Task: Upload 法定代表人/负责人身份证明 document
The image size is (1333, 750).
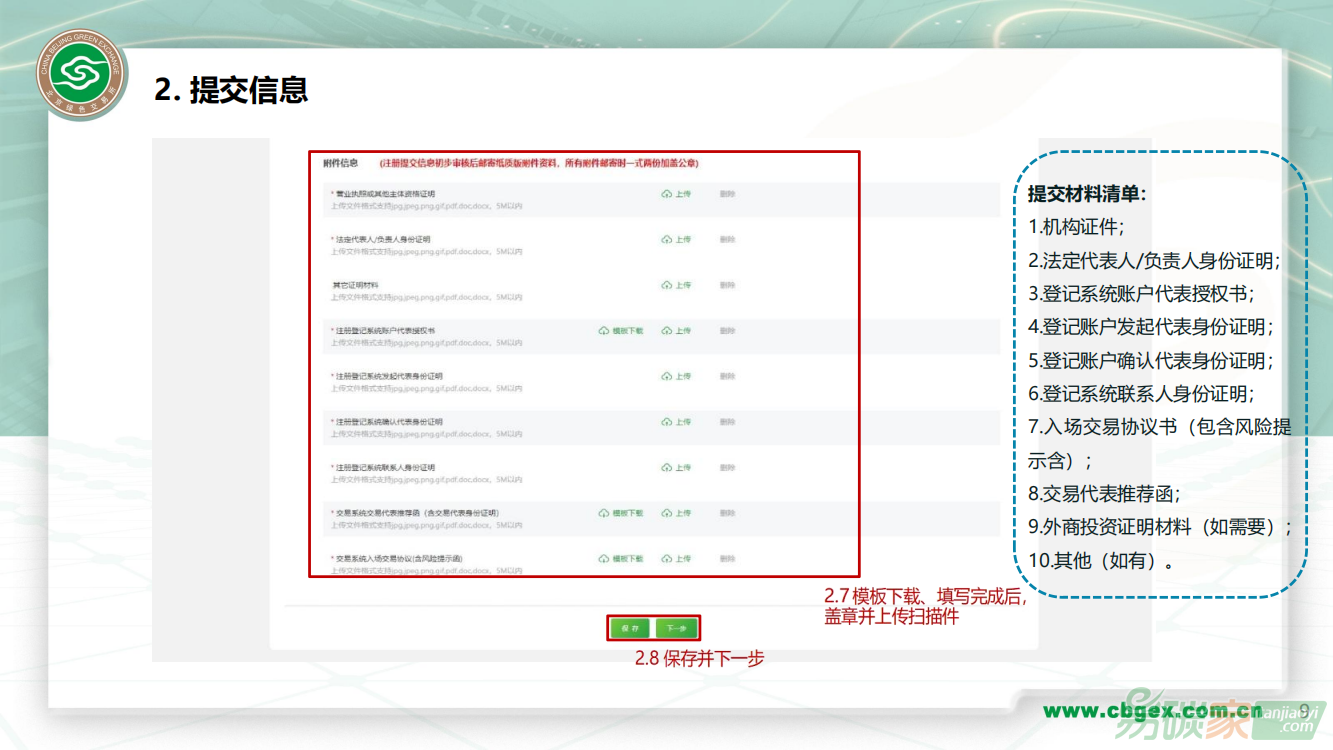Action: click(x=677, y=240)
